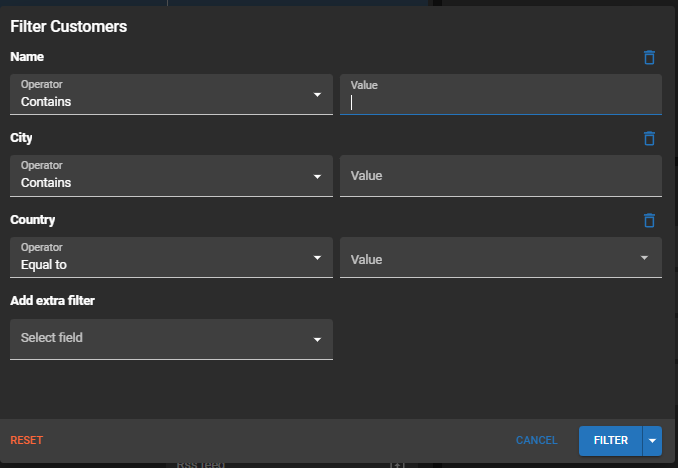Viewport: 678px width, 468px height.
Task: Apply filters with the FILTER button
Action: click(611, 441)
